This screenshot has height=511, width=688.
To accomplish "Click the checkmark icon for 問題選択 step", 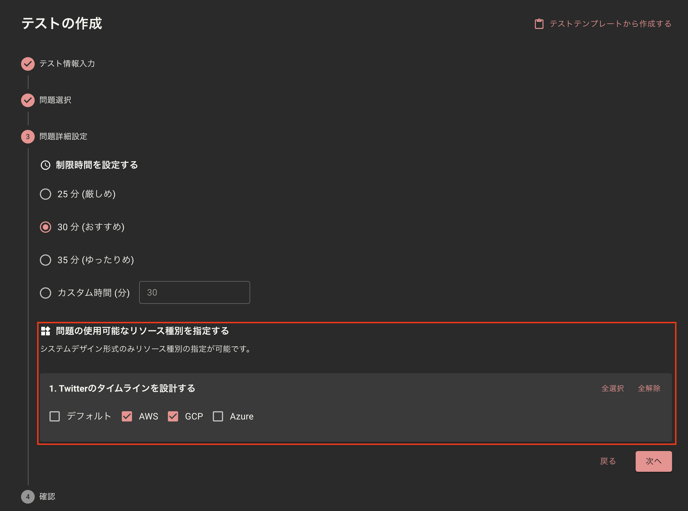I will 28,100.
